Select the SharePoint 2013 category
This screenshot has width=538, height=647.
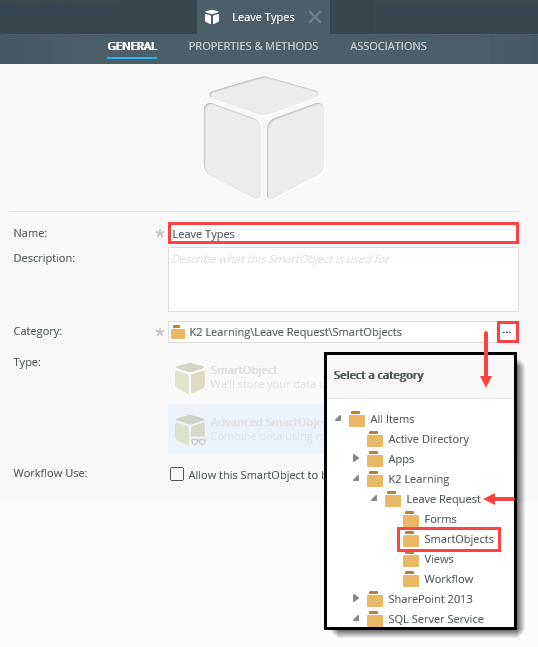pyautogui.click(x=430, y=599)
